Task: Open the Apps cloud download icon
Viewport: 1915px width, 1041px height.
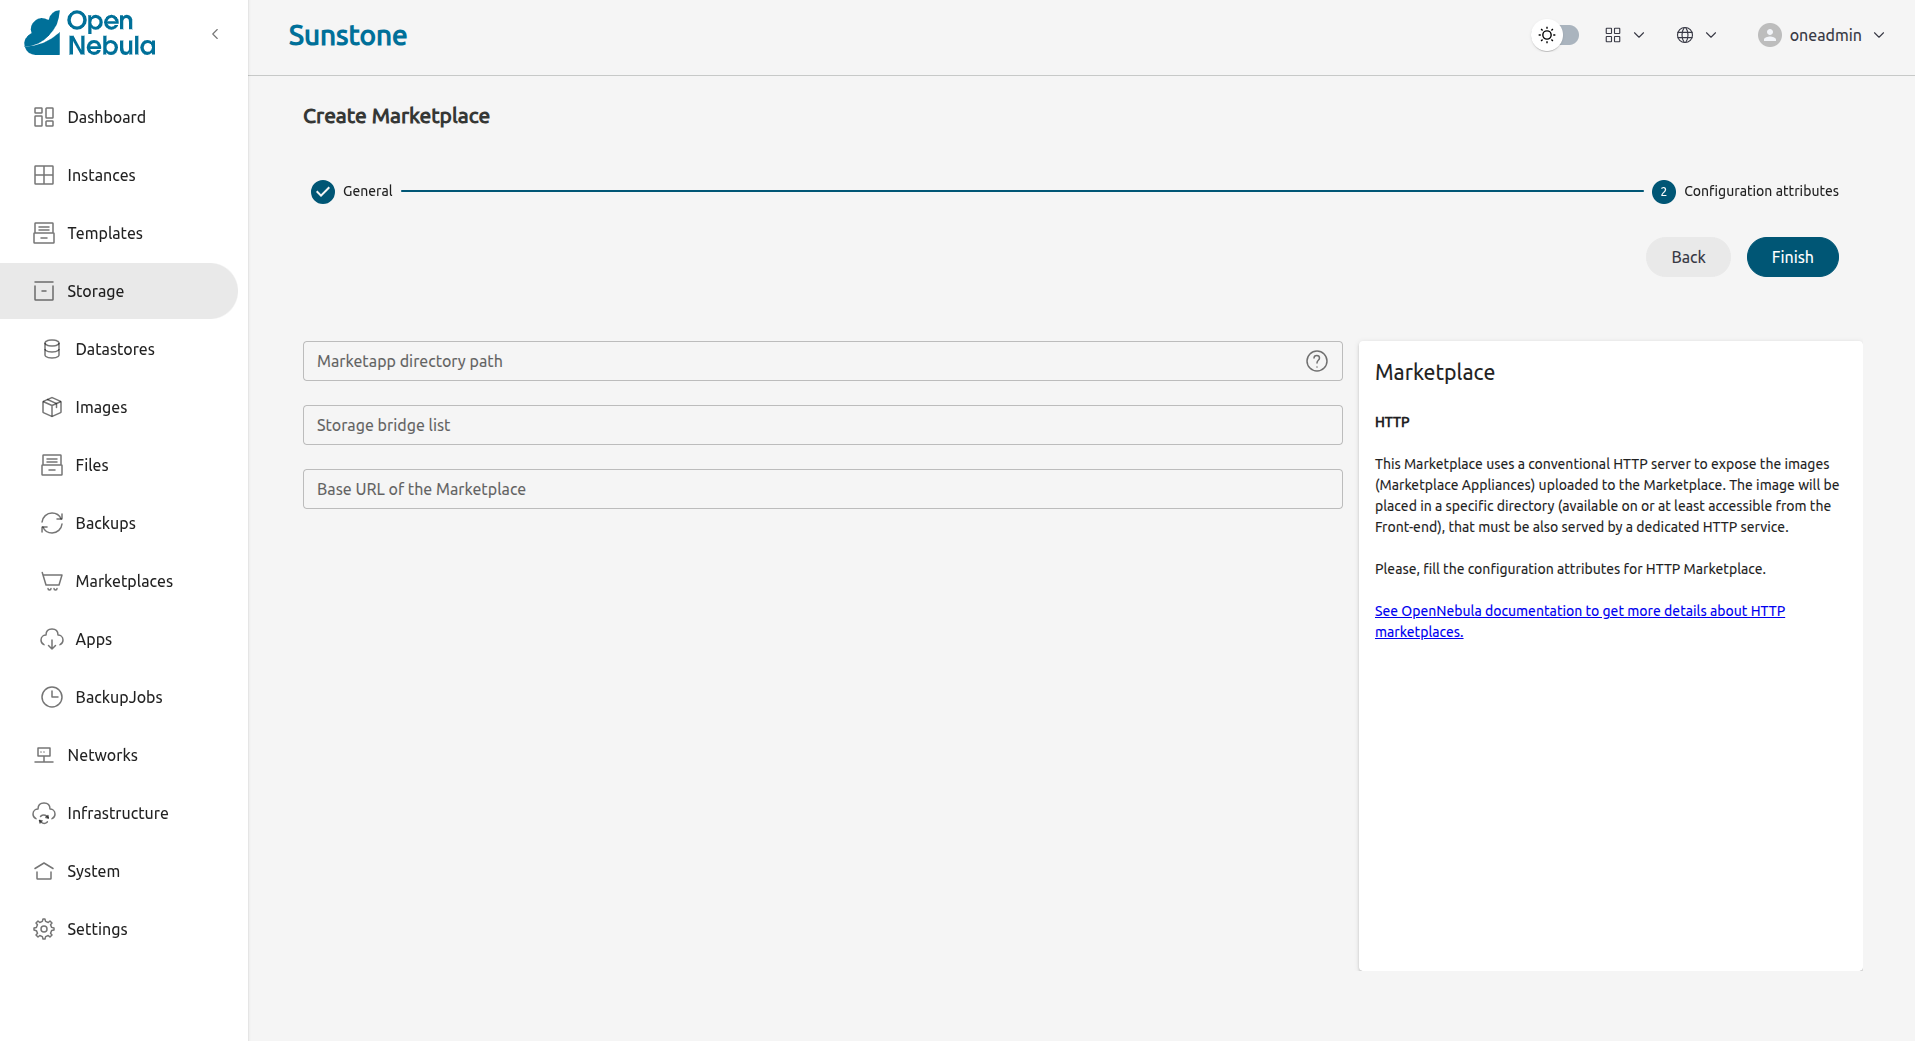Action: click(52, 639)
